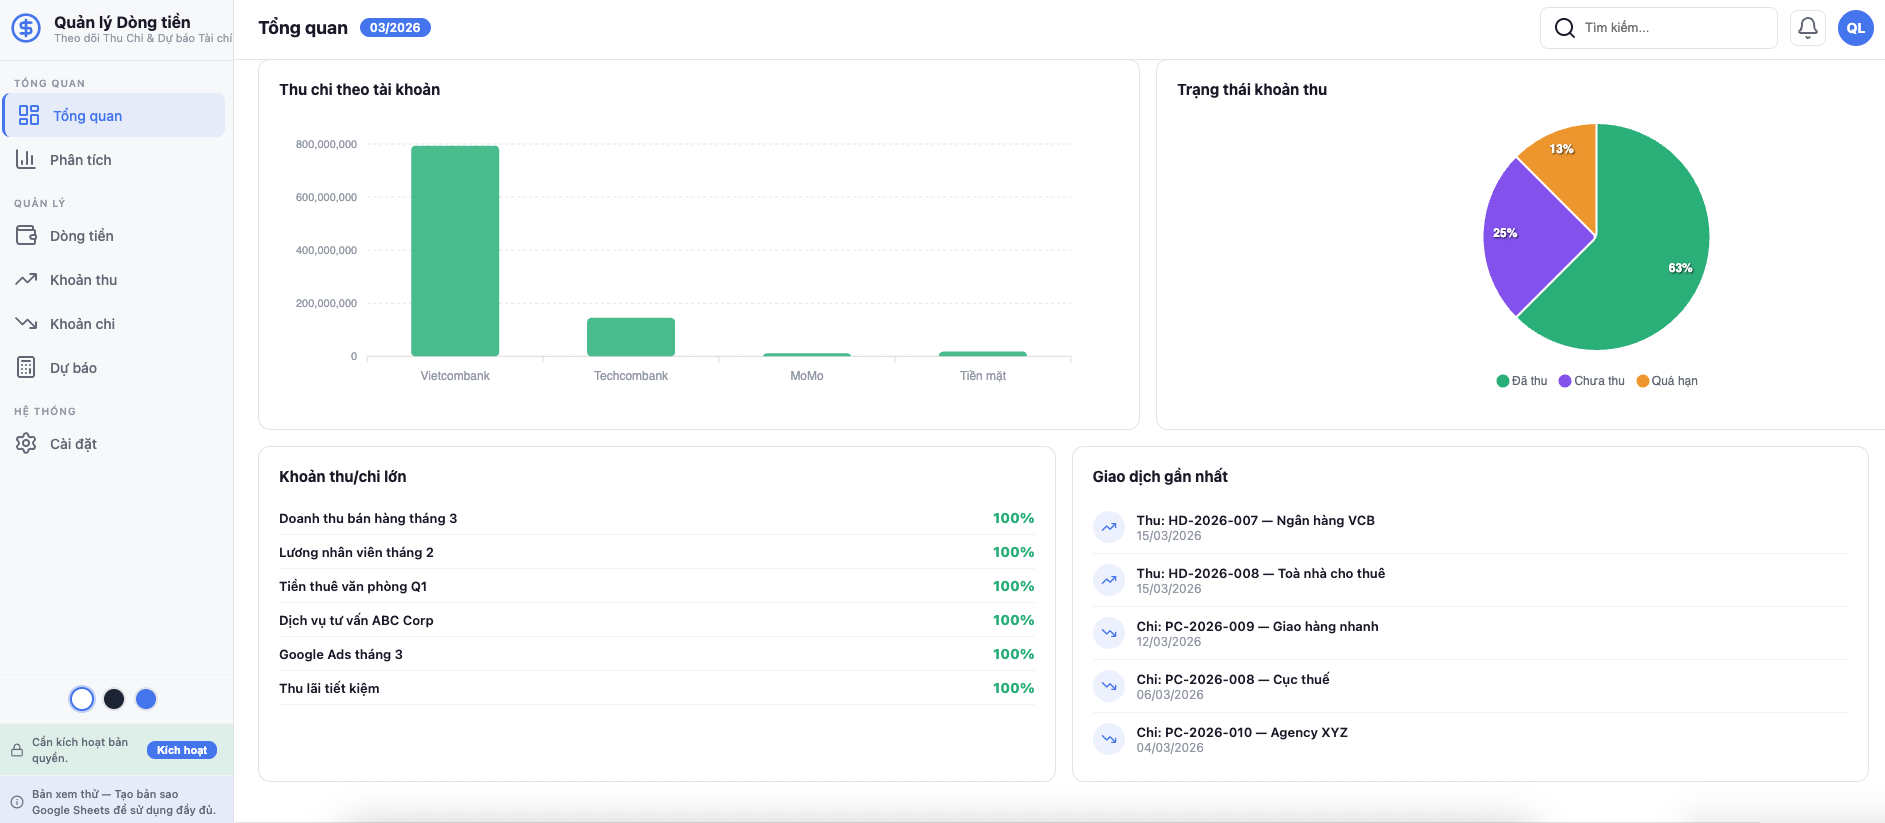Viewport: 1885px width, 823px height.
Task: Choose the blue theme color dot
Action: coord(146,699)
